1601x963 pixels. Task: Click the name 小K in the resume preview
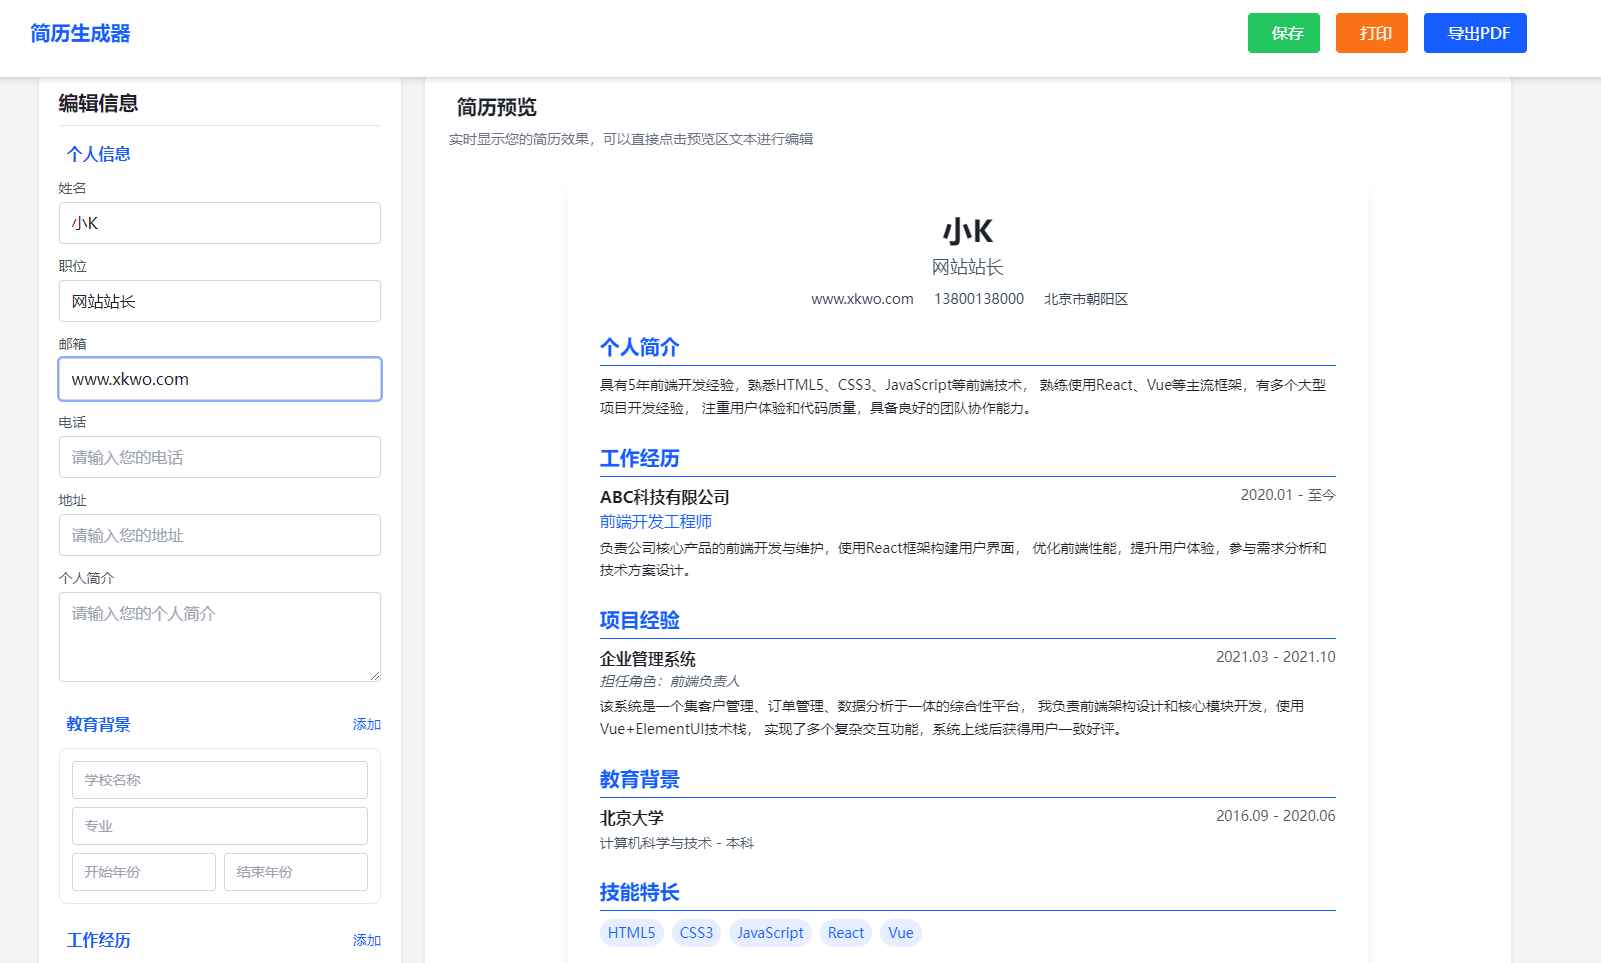(x=968, y=230)
